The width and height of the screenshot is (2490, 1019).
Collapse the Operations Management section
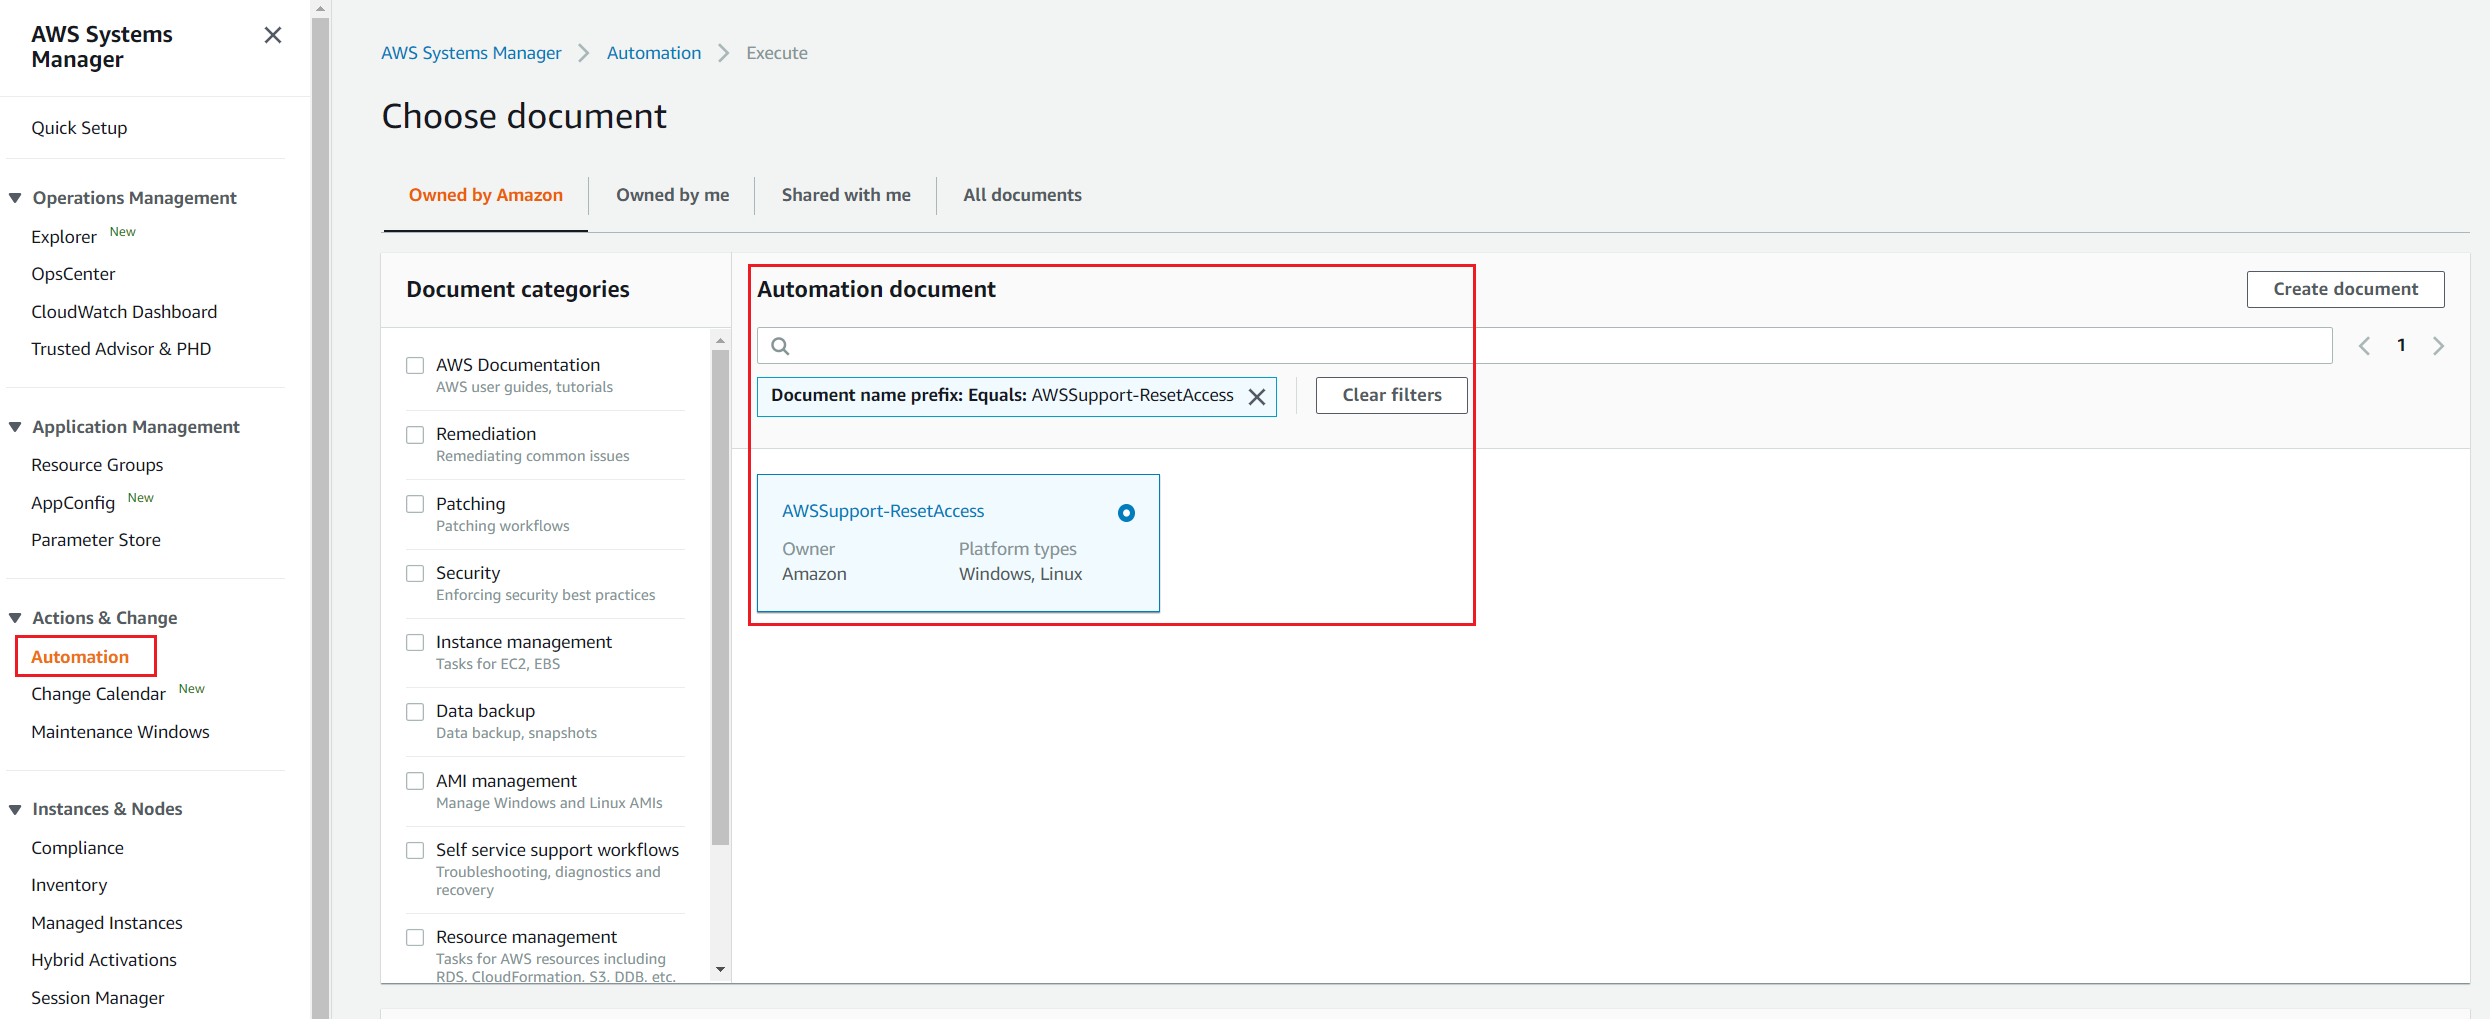coord(15,198)
